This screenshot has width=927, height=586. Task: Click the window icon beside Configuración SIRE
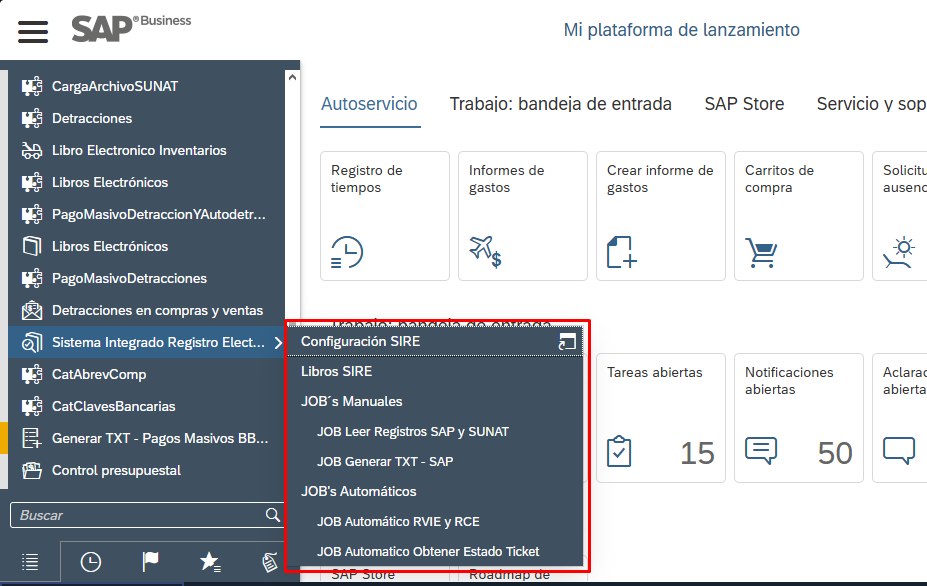[567, 342]
